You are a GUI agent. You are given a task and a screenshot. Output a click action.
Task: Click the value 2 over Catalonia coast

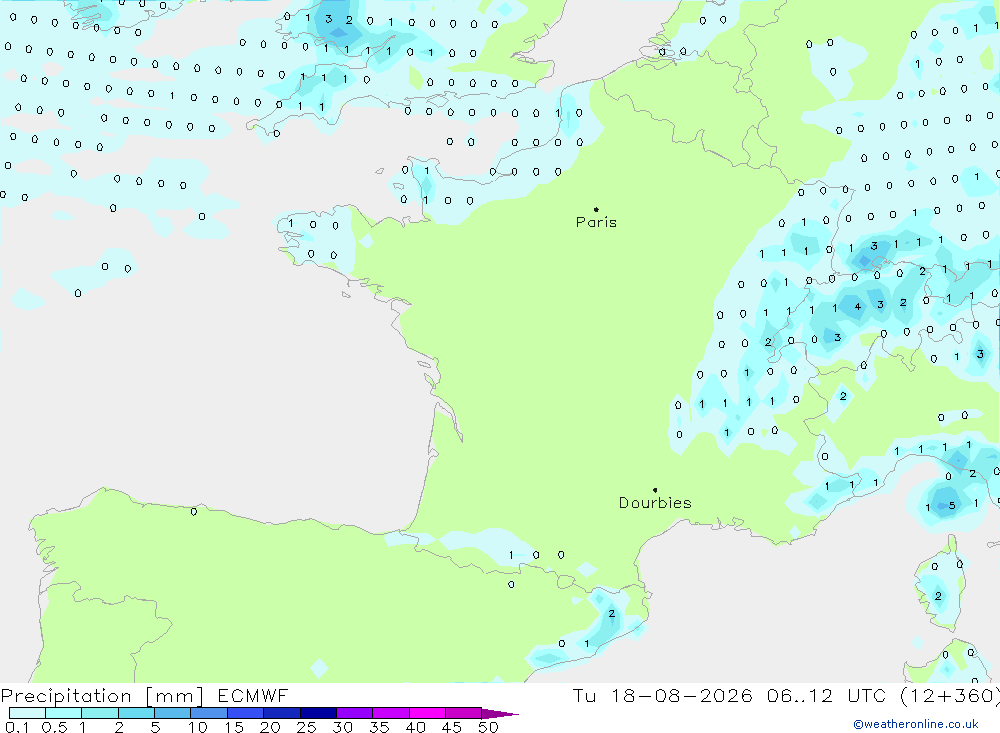(612, 613)
